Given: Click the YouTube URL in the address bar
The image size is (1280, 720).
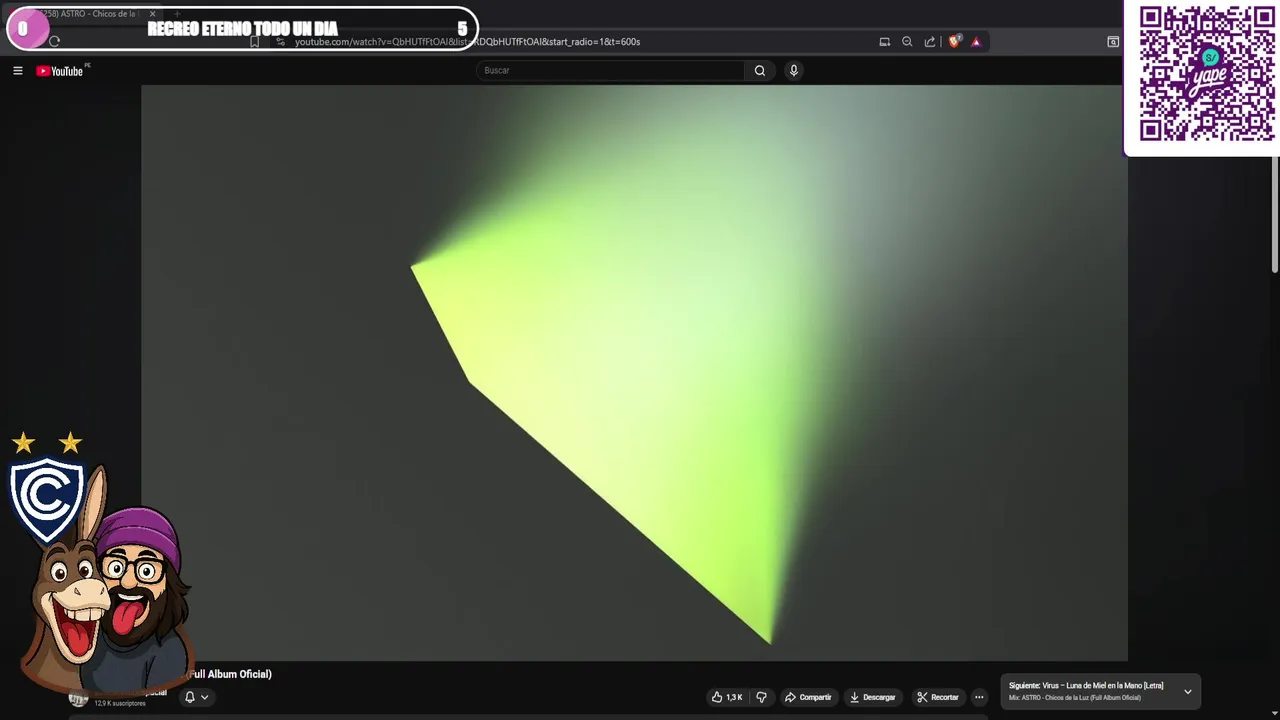Looking at the screenshot, I should [467, 42].
